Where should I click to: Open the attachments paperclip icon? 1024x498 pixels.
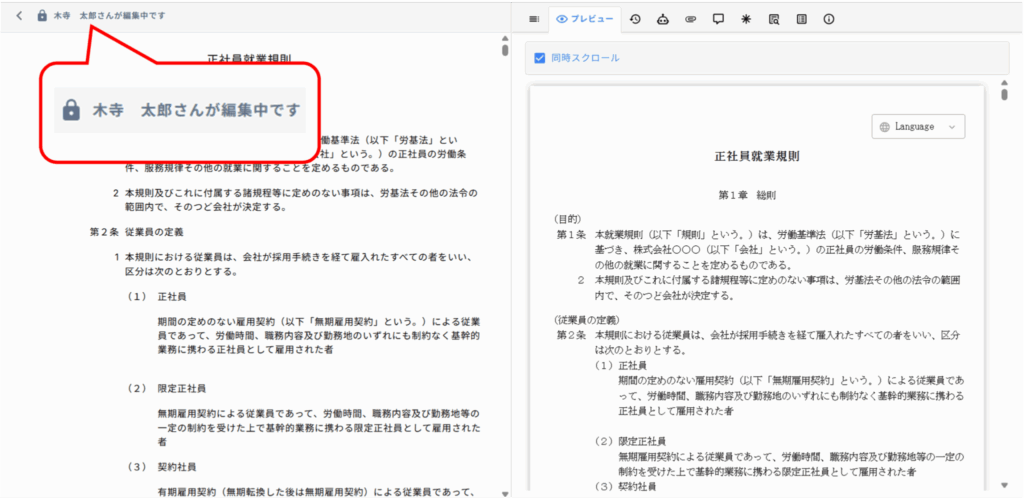(690, 18)
